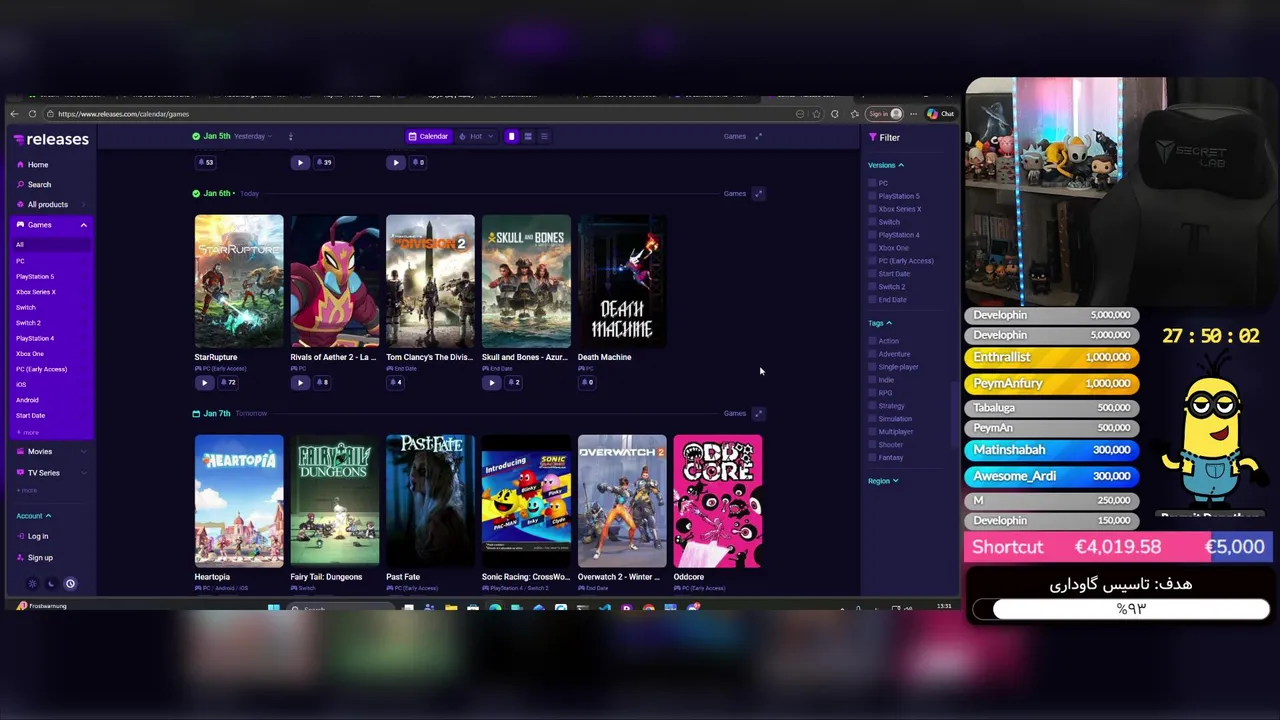Click The Division 2 bell showing 4
The height and width of the screenshot is (720, 1280).
pos(396,382)
